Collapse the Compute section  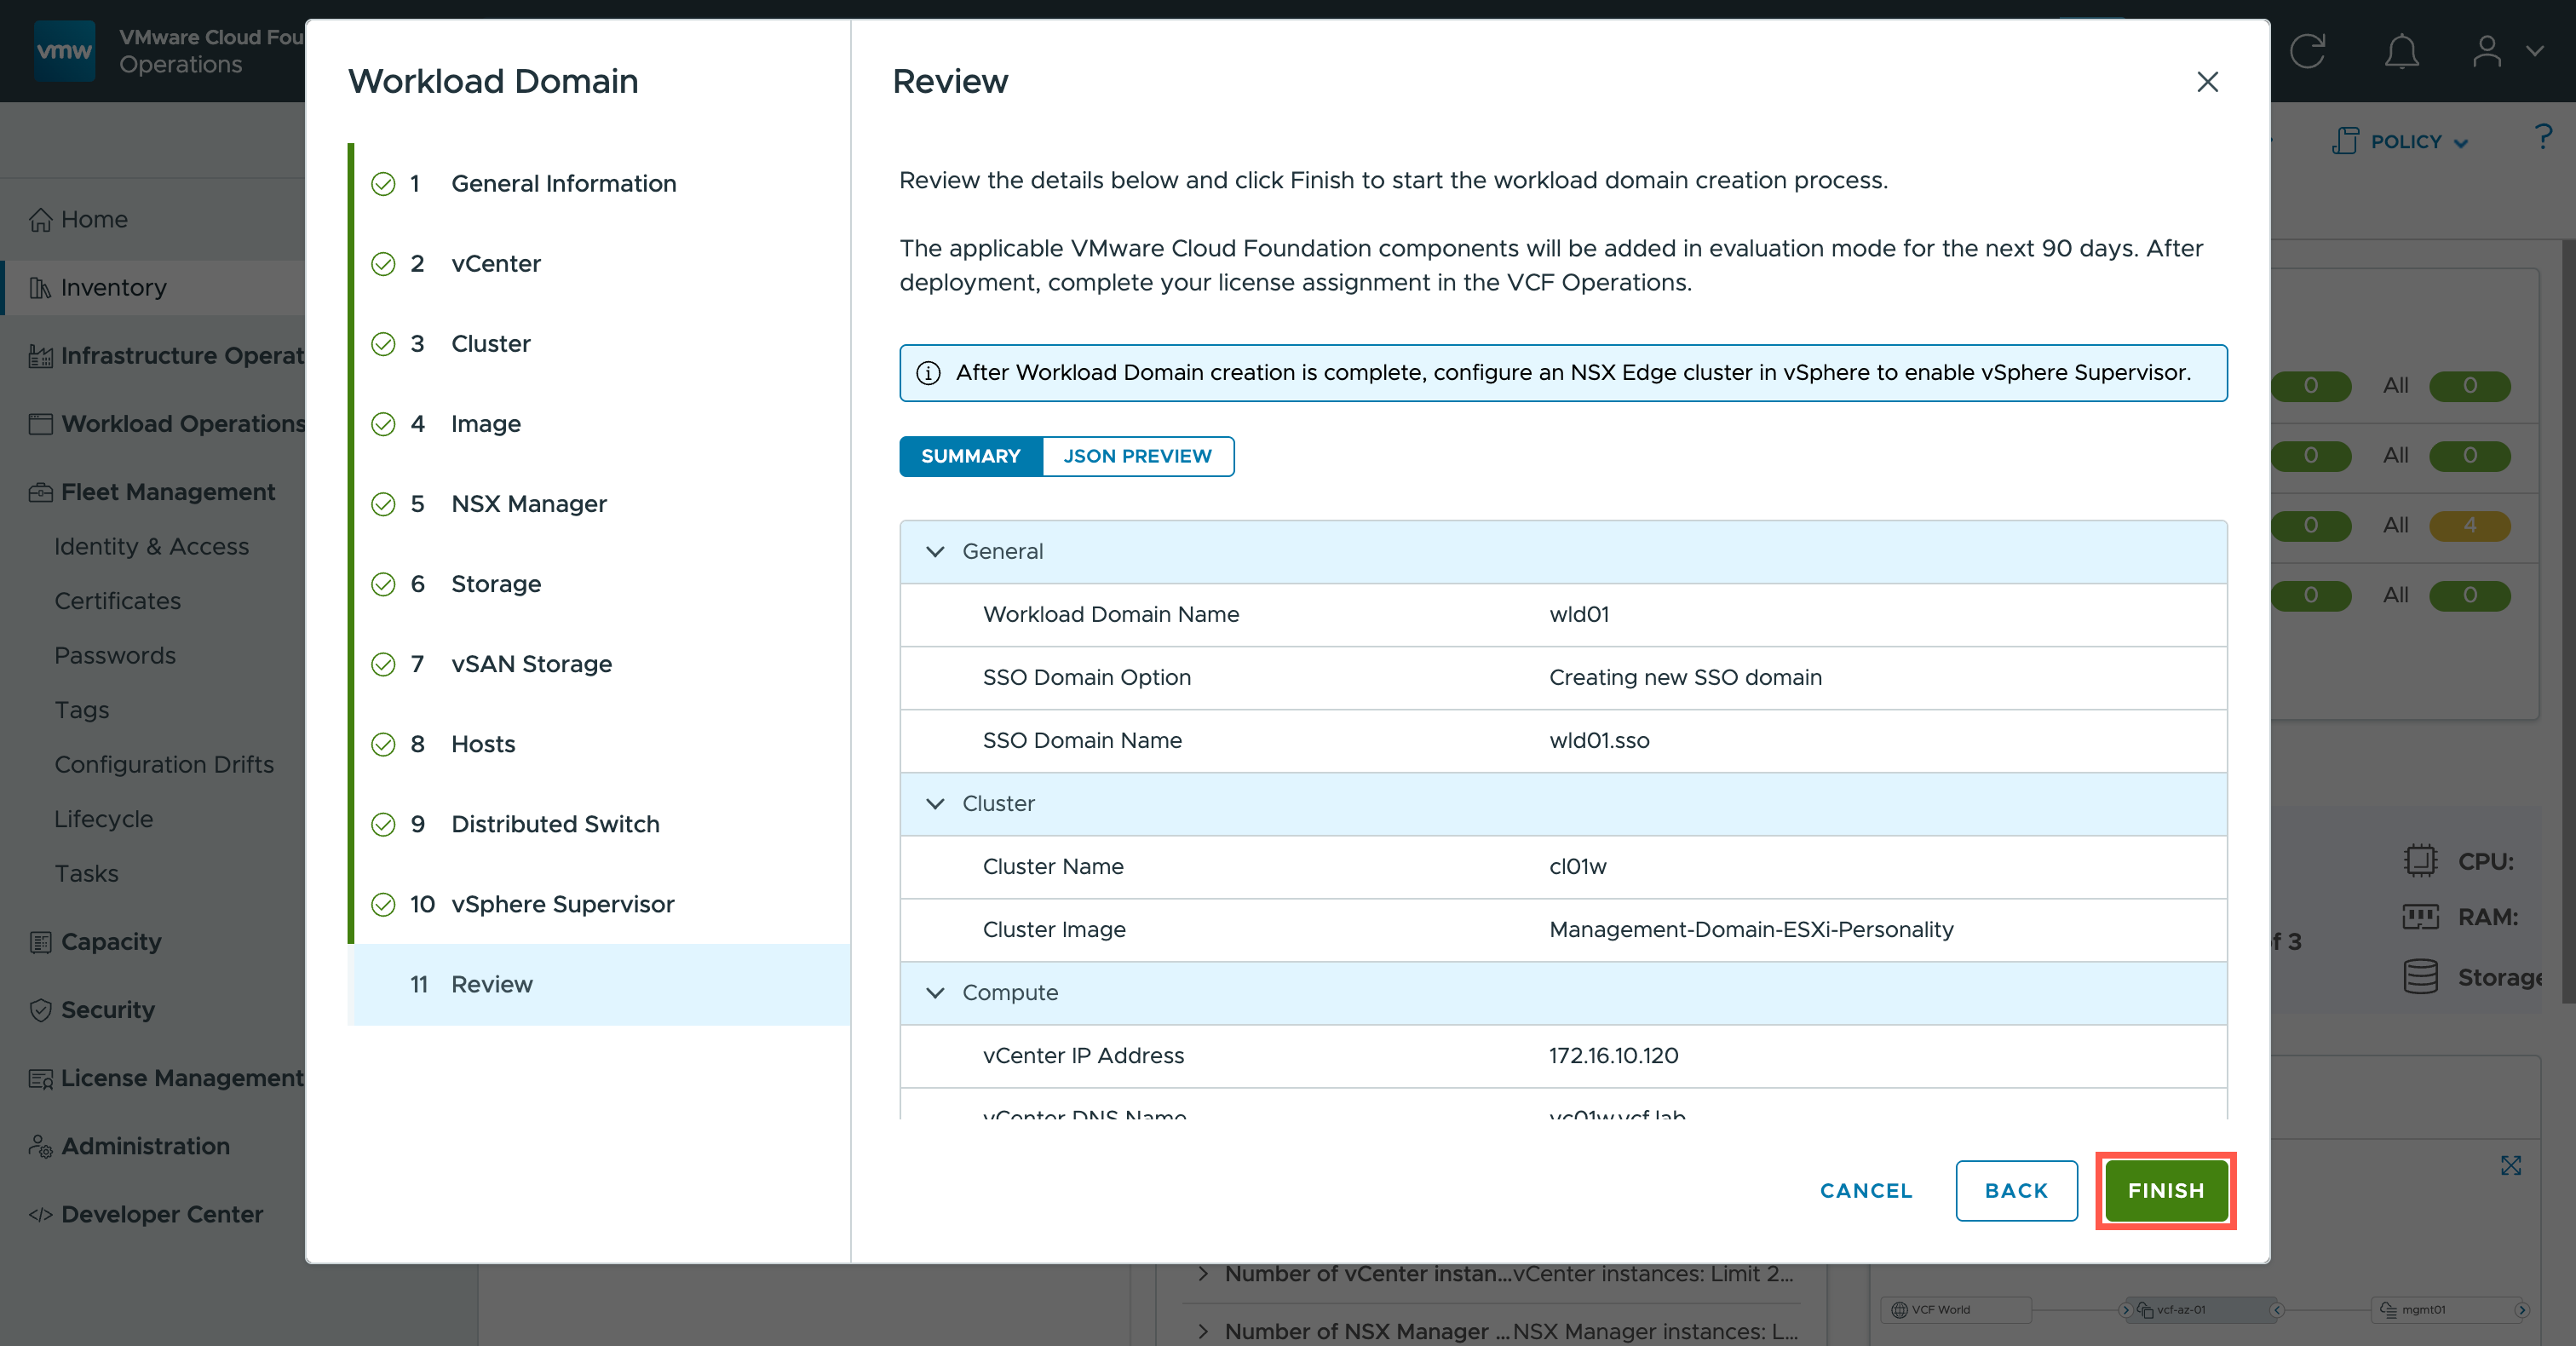coord(935,993)
